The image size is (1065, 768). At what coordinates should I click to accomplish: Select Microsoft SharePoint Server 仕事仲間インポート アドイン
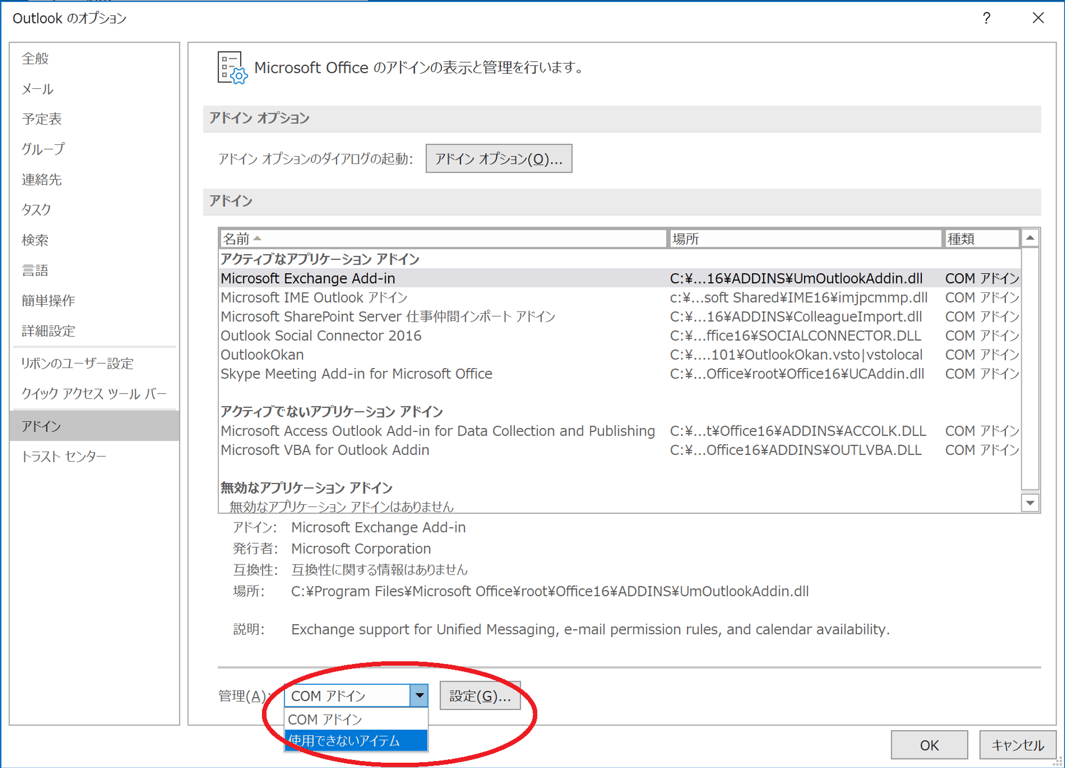coord(619,316)
